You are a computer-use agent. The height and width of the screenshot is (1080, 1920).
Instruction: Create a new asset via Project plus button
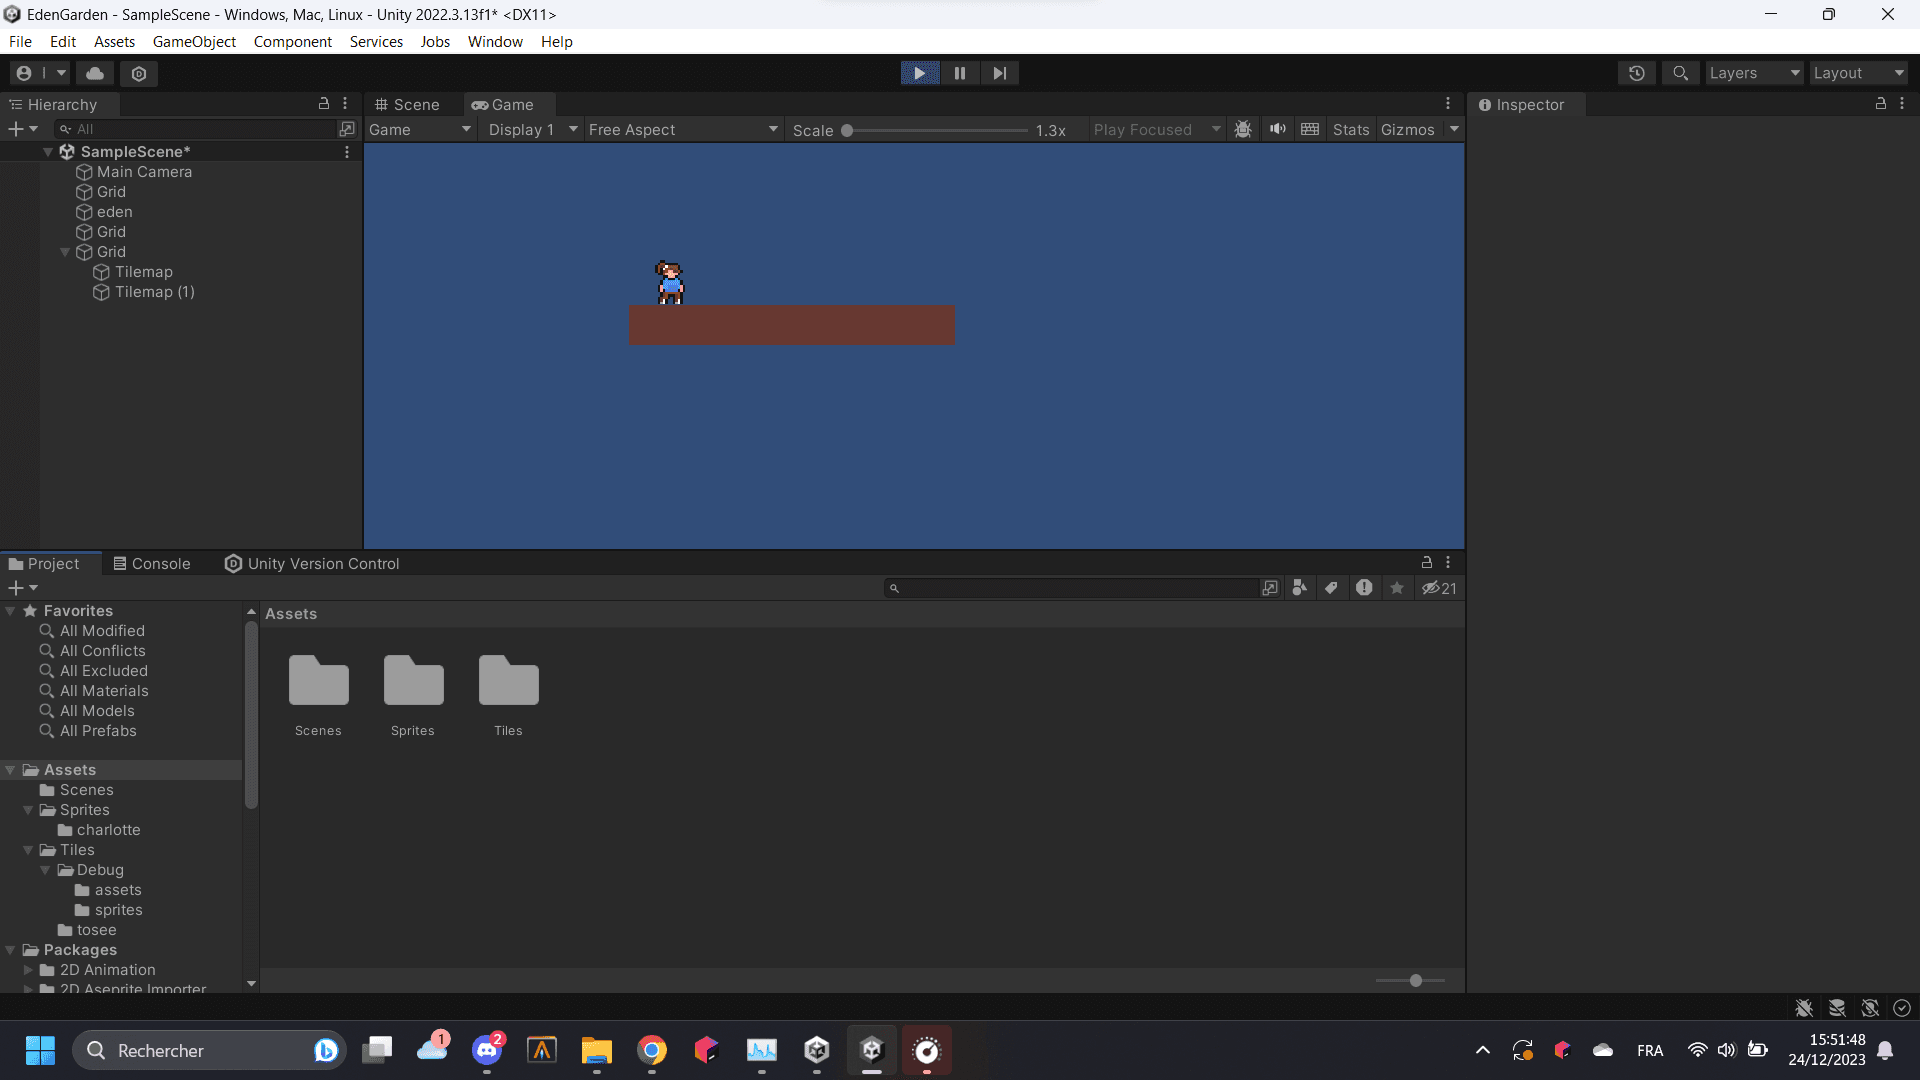(x=22, y=588)
